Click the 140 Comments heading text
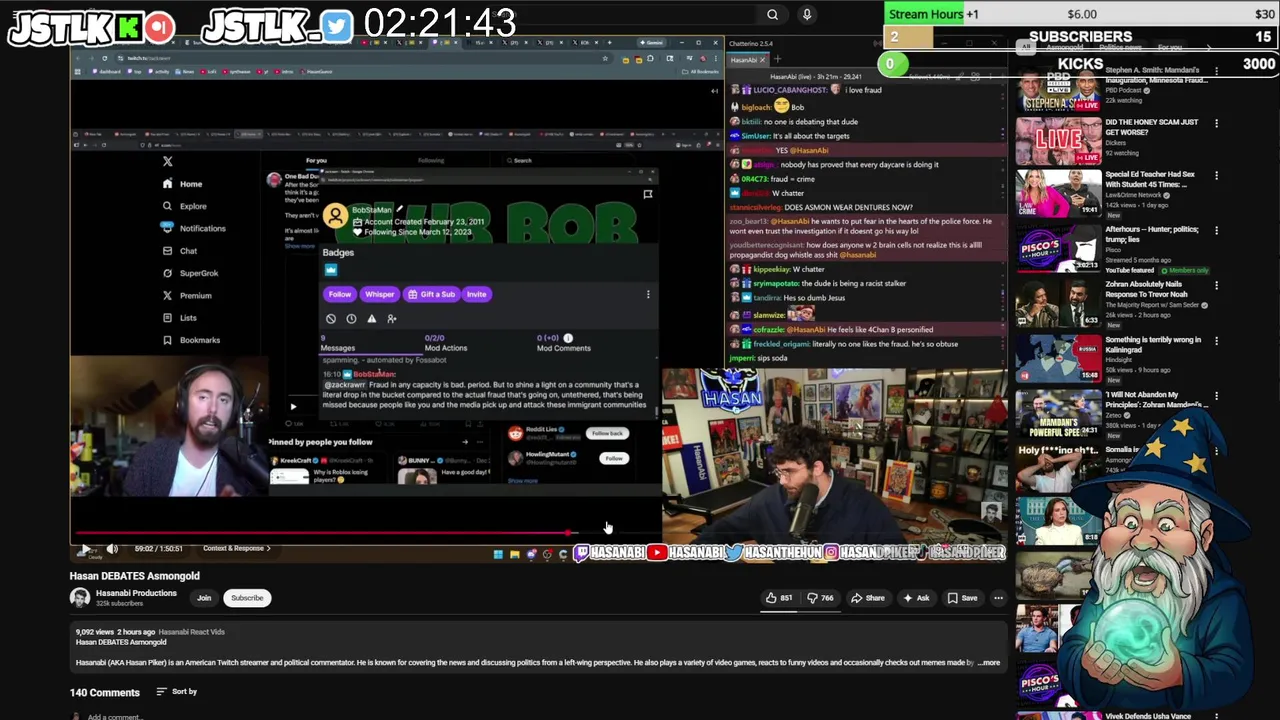 click(105, 692)
